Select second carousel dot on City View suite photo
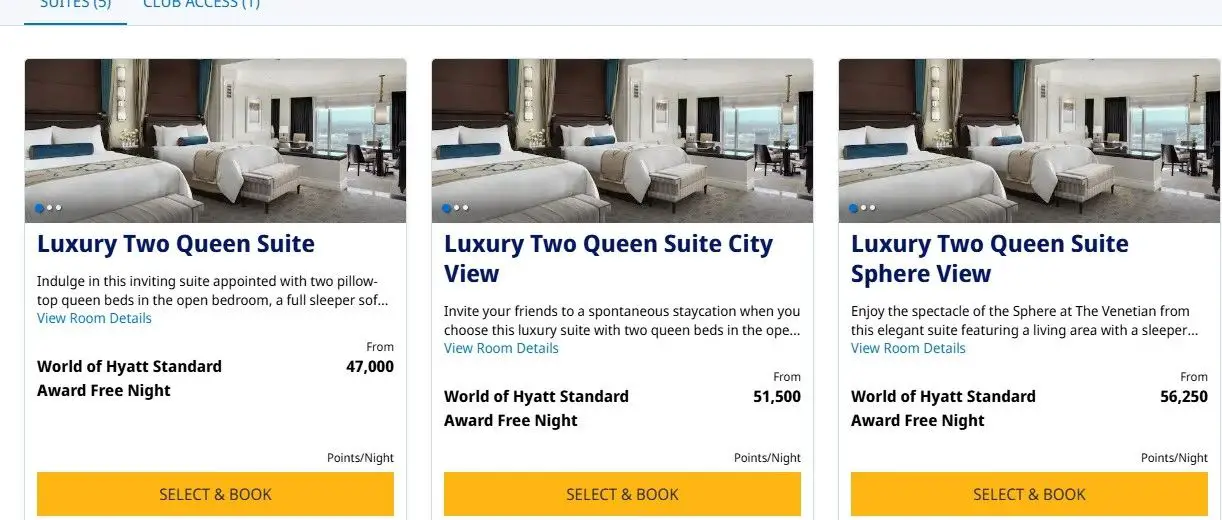 [x=456, y=208]
